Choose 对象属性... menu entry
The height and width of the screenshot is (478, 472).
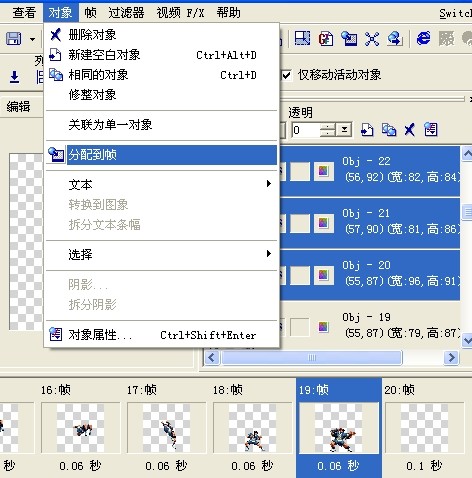coord(161,334)
